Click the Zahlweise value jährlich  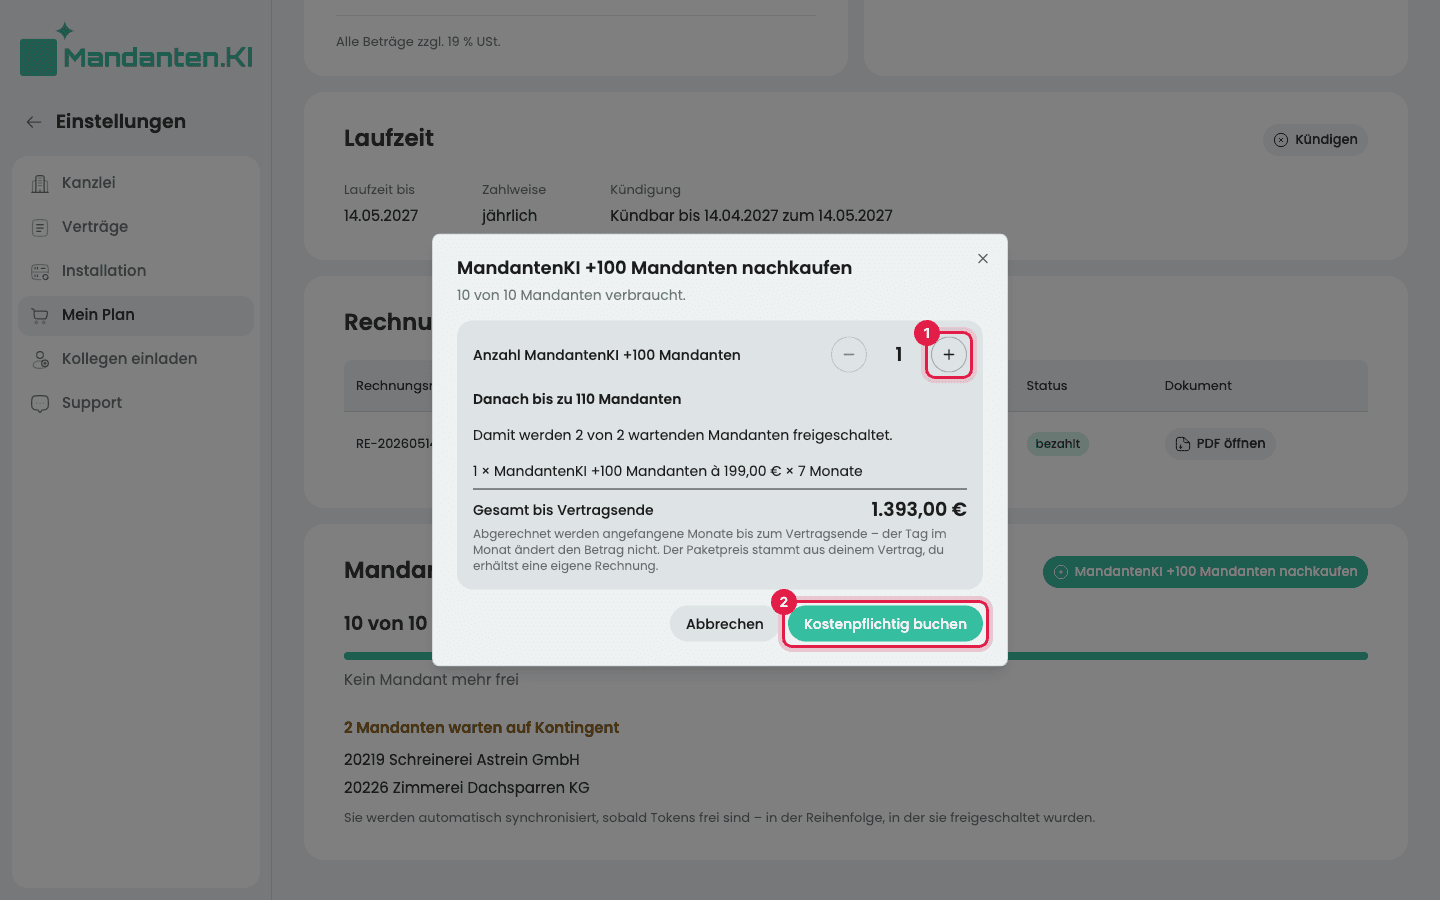[x=509, y=216]
